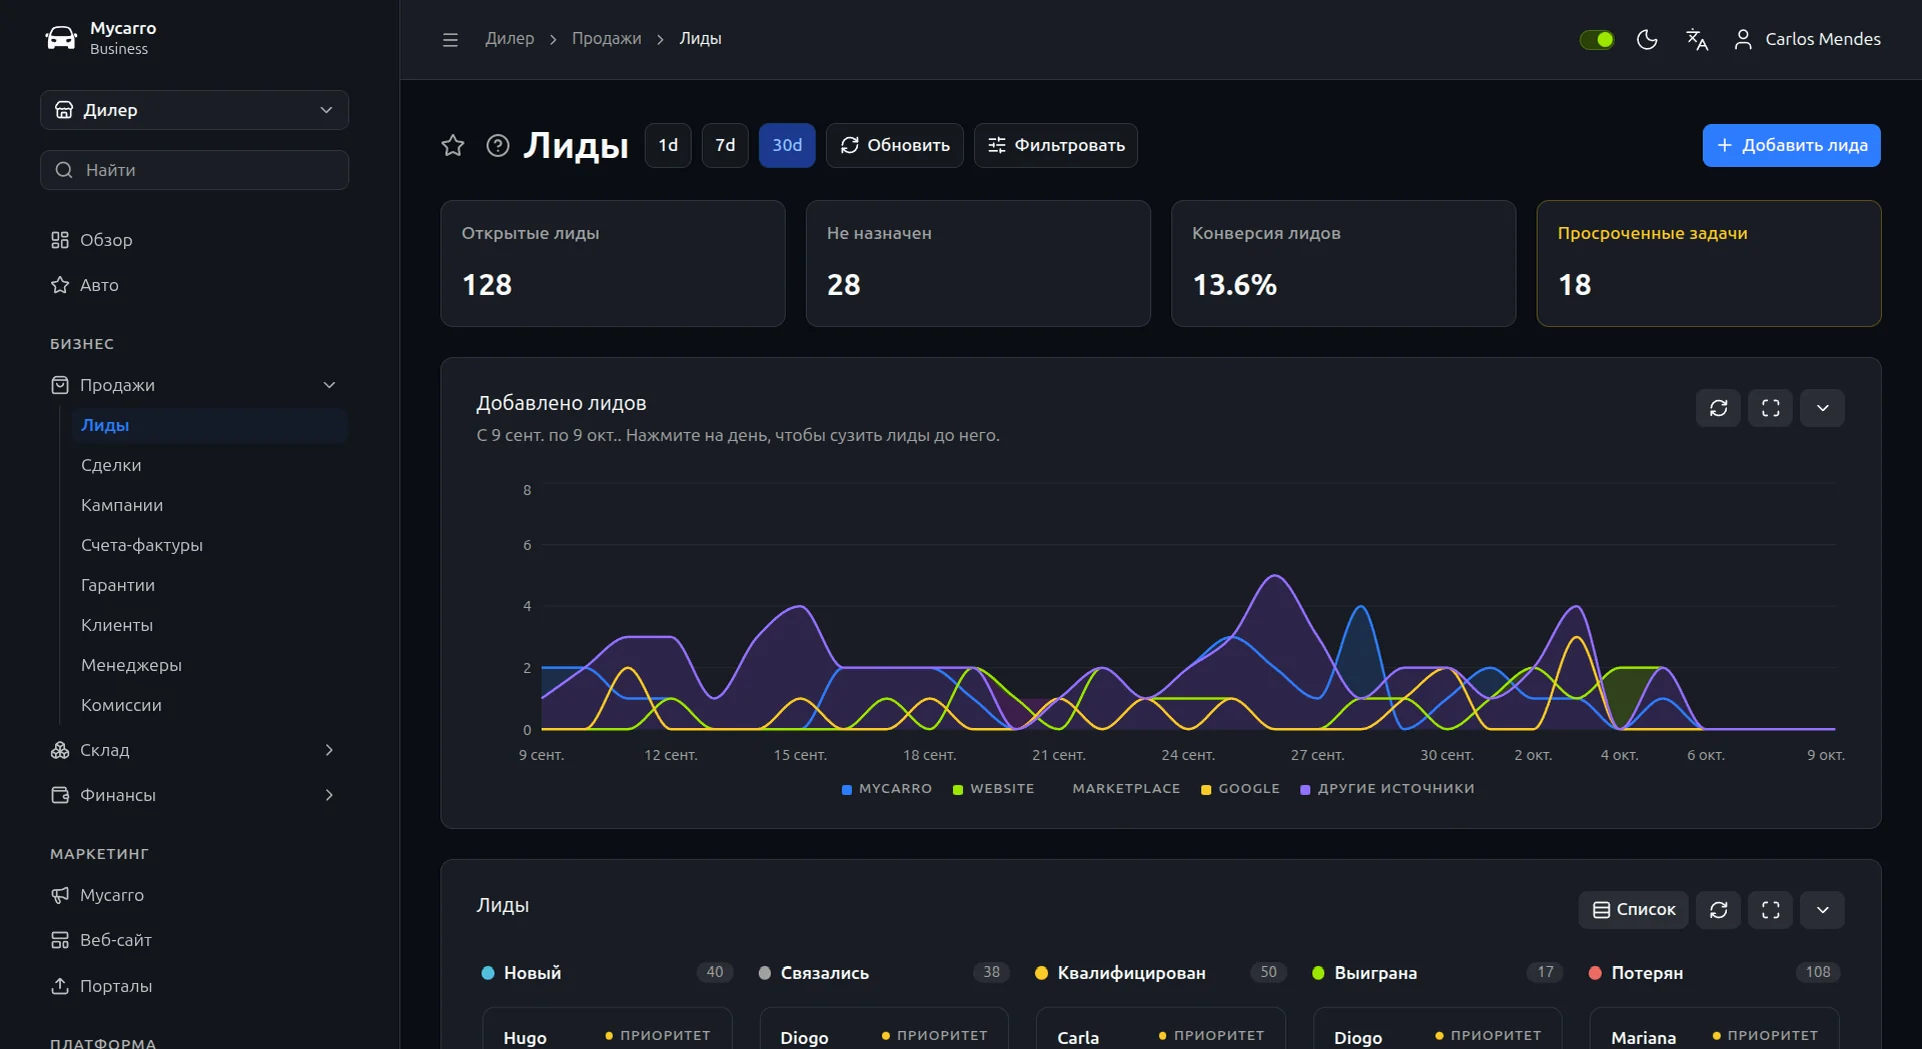Screen dimensions: 1922x1049
Task: Expand the Склад sidebar section
Action: click(194, 750)
